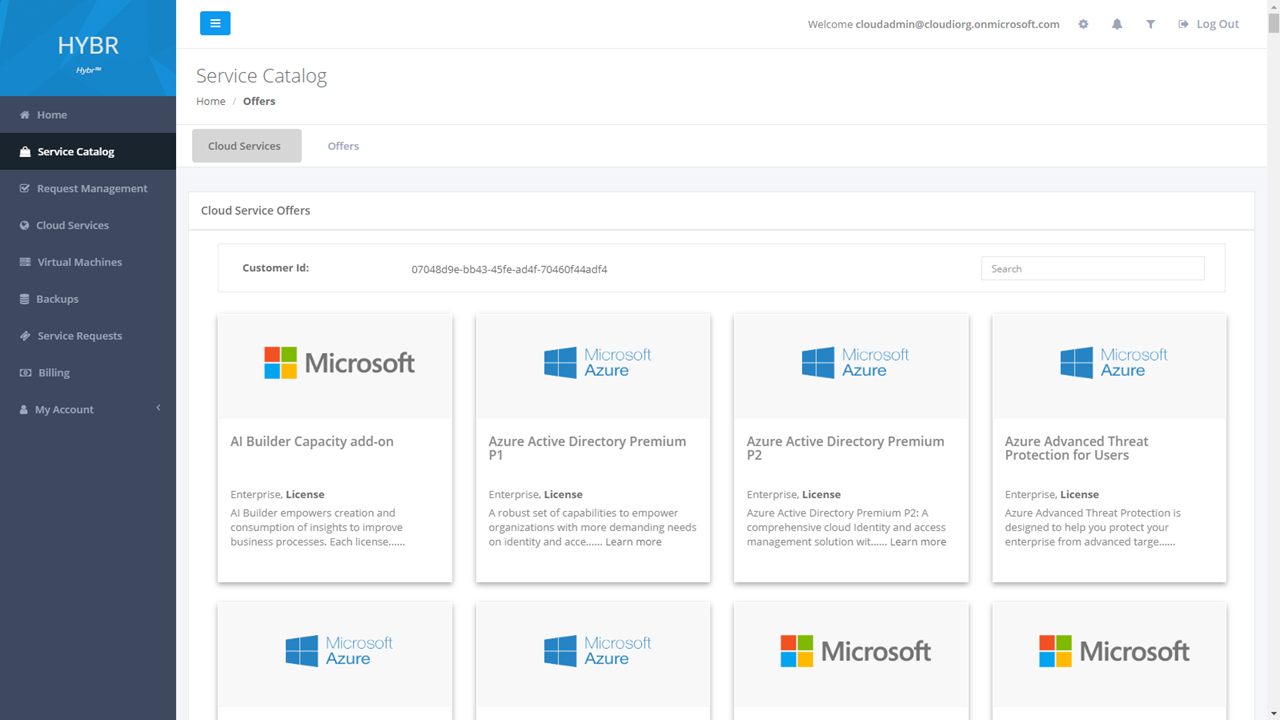Screen dimensions: 1280x720
Task: Click the Virtual Machines server icon
Action: coord(25,262)
